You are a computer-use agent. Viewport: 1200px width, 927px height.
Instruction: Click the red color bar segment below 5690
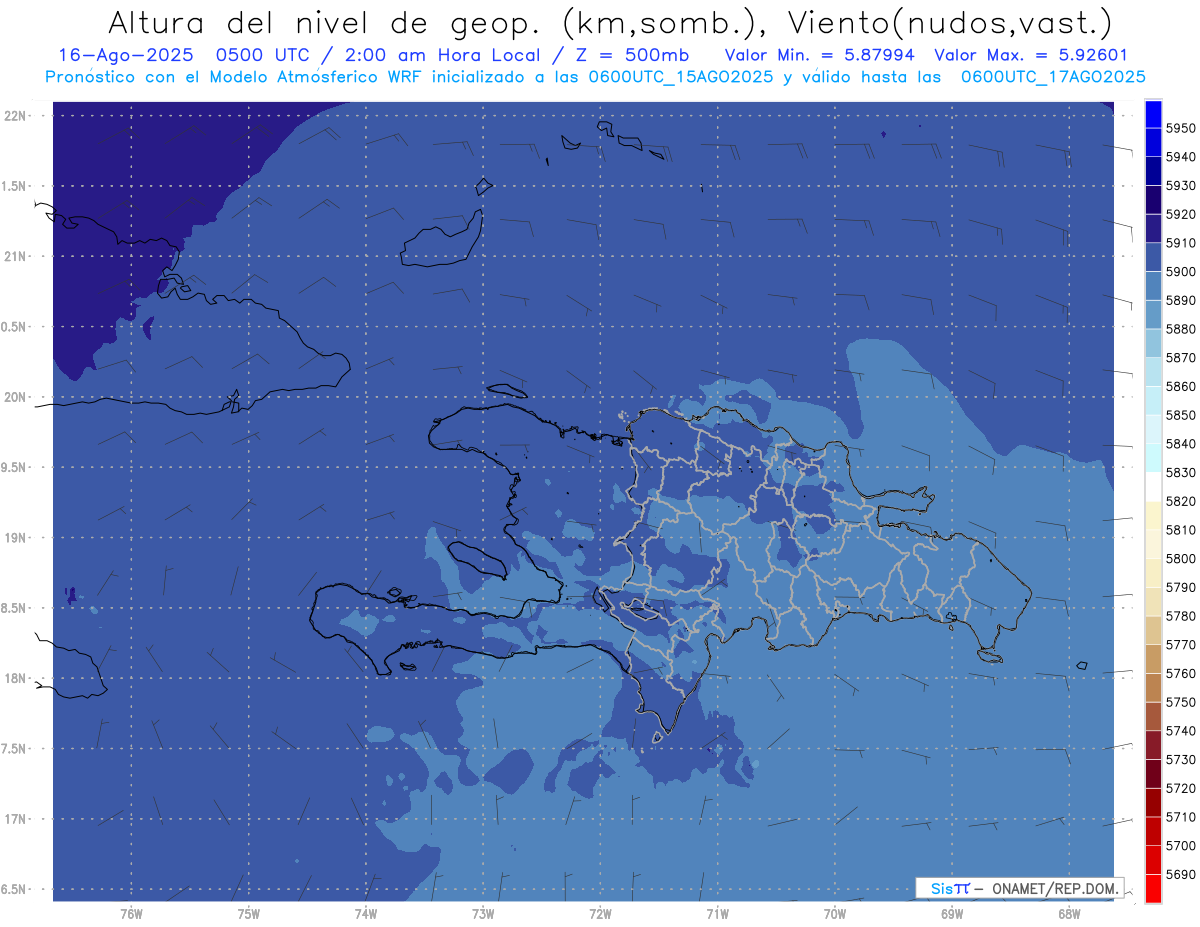[1153, 888]
